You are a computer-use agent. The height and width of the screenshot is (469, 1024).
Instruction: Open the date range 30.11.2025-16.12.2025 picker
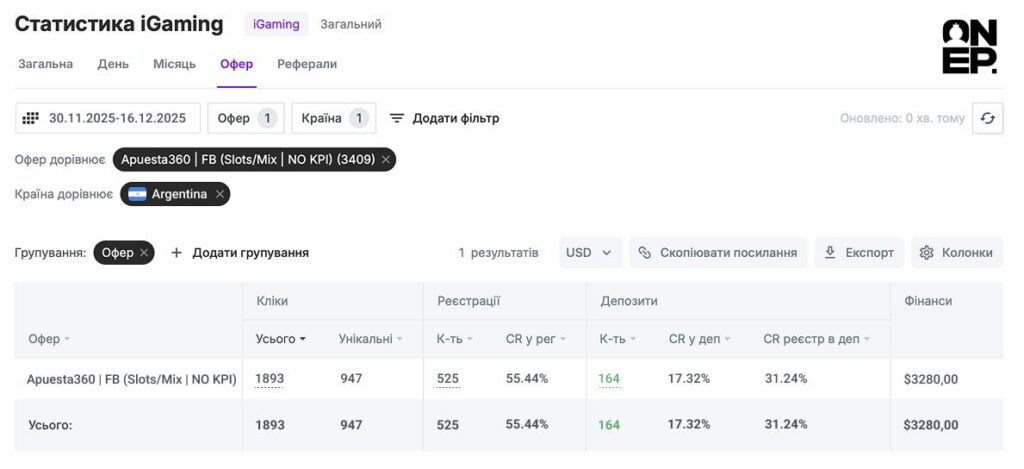pos(108,118)
